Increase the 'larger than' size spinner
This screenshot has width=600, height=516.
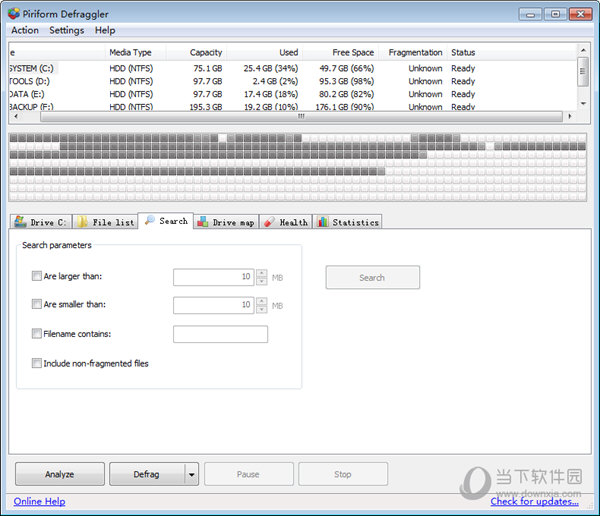tap(262, 273)
